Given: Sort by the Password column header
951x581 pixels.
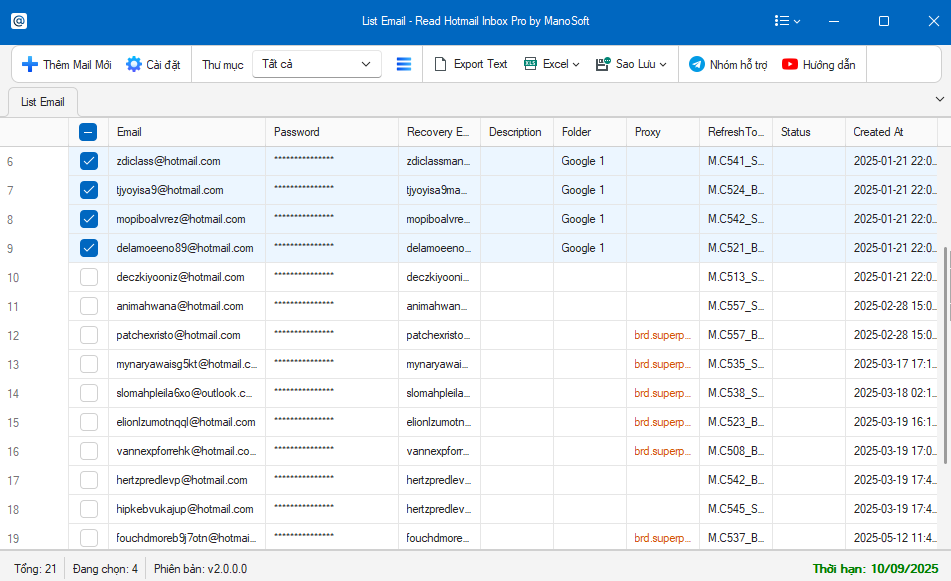Looking at the screenshot, I should 332,132.
